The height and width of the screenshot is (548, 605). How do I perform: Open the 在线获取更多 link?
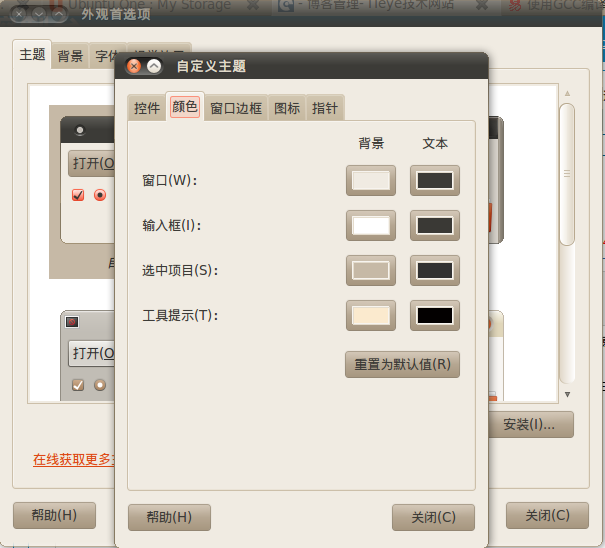click(74, 459)
